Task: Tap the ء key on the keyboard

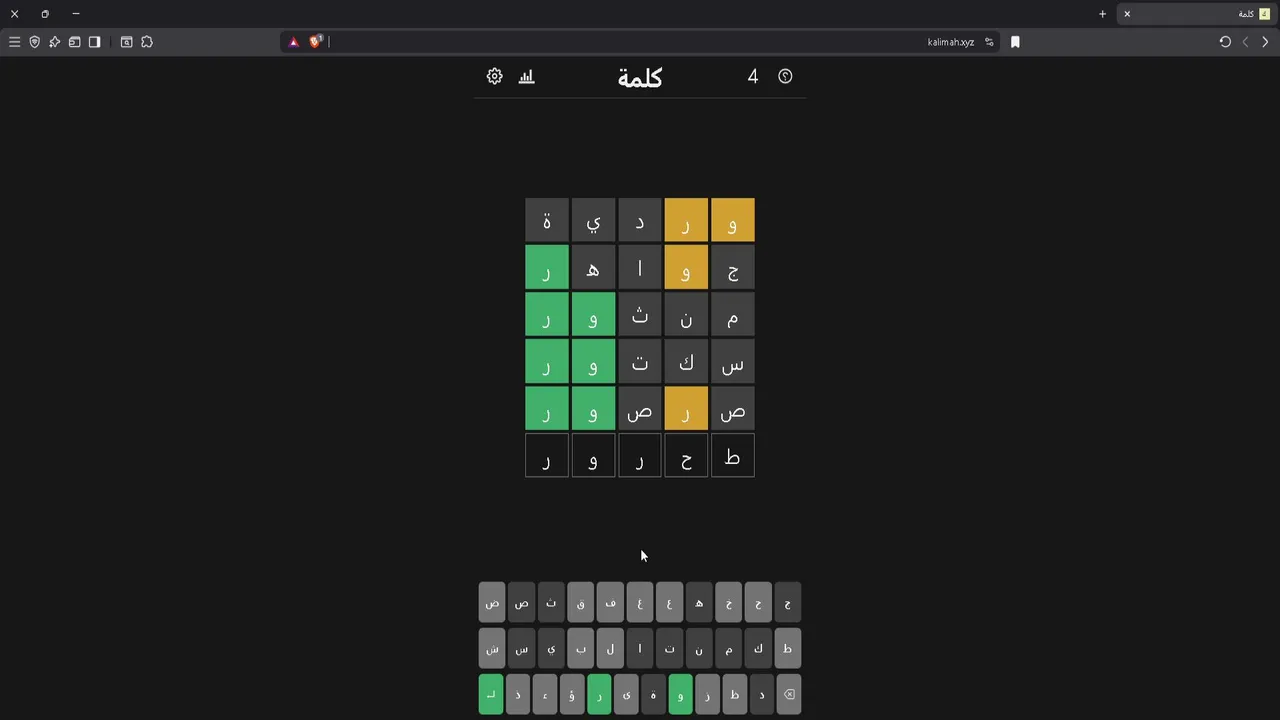Action: coord(545,694)
